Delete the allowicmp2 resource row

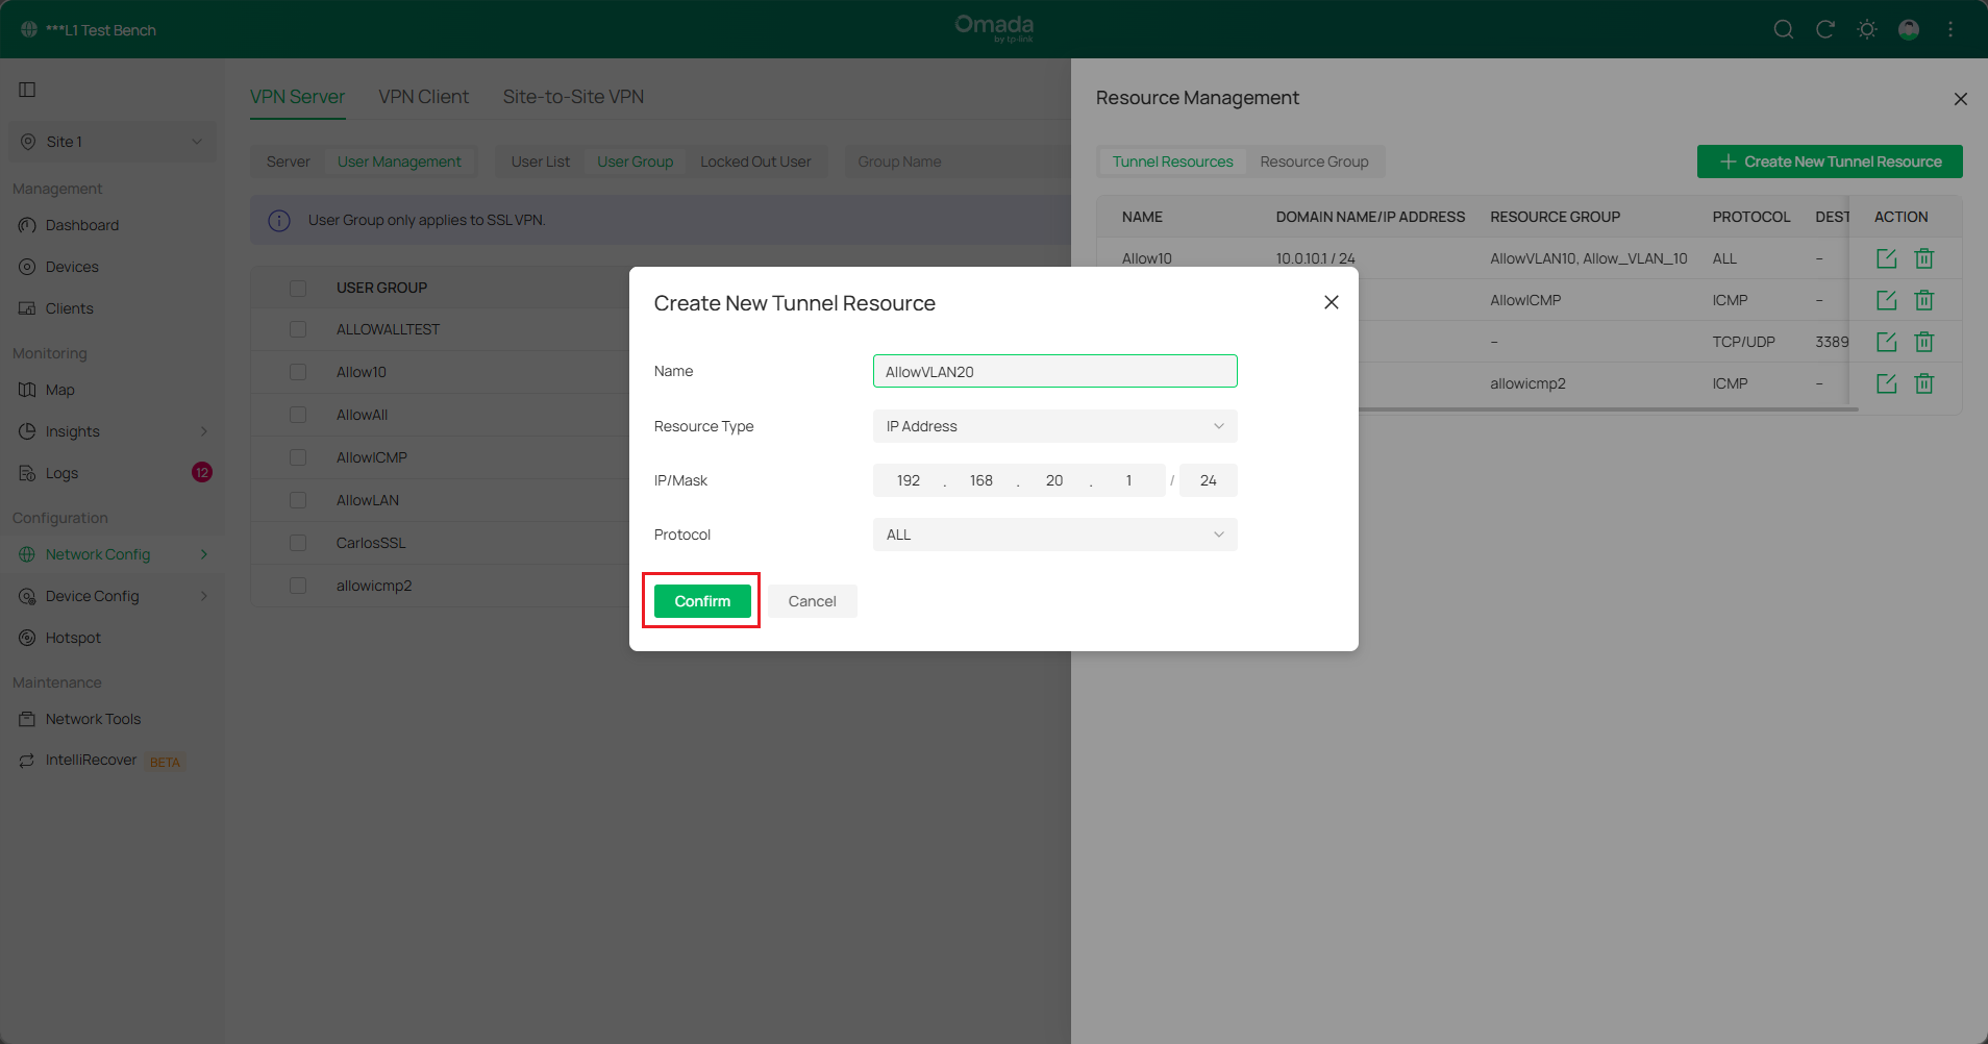1924,383
